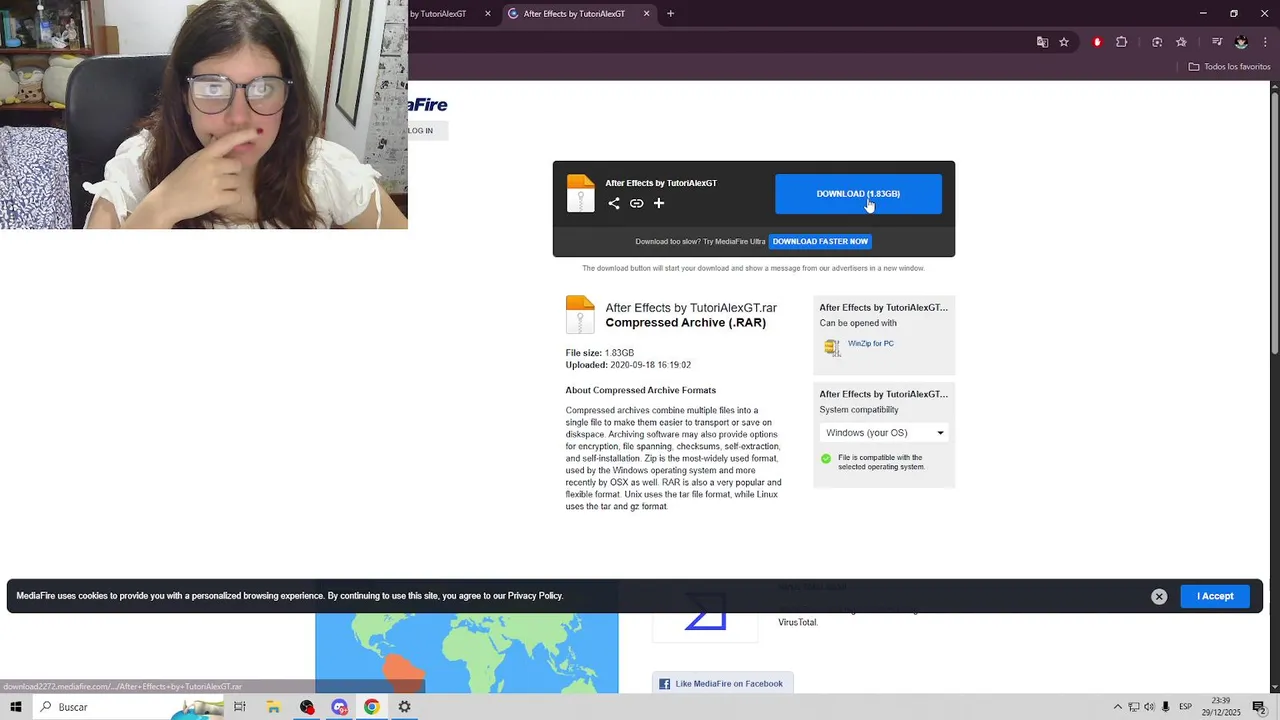Show hidden system tray icons chevron
This screenshot has height=720, width=1280.
coord(1118,707)
